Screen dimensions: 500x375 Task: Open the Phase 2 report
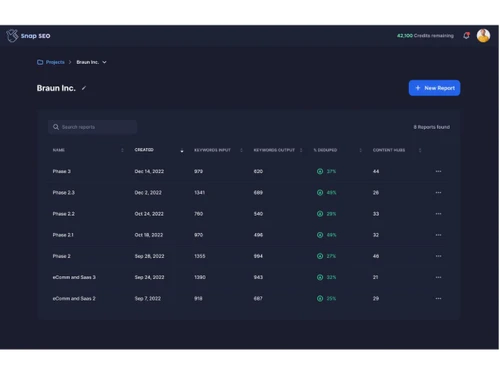pos(62,256)
